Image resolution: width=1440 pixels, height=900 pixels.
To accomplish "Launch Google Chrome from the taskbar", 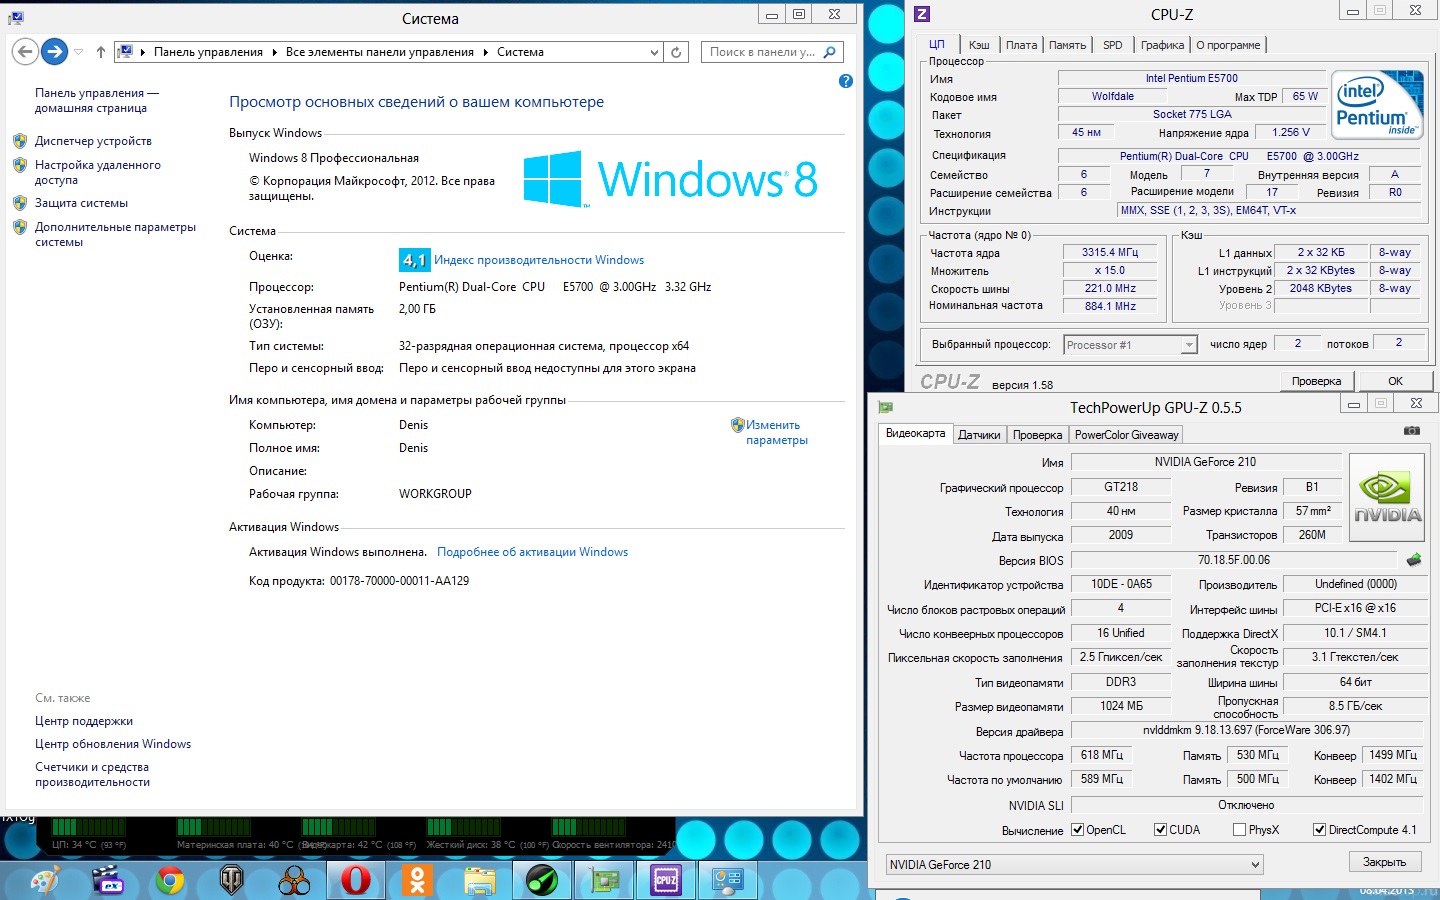I will coord(170,881).
